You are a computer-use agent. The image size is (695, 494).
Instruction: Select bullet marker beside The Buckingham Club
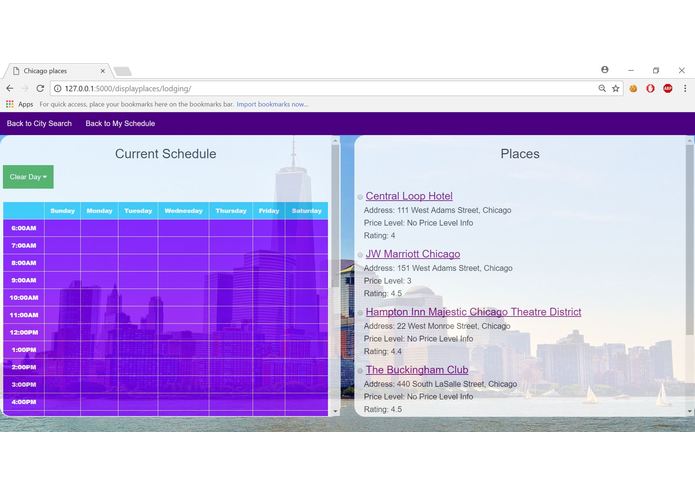pos(360,370)
